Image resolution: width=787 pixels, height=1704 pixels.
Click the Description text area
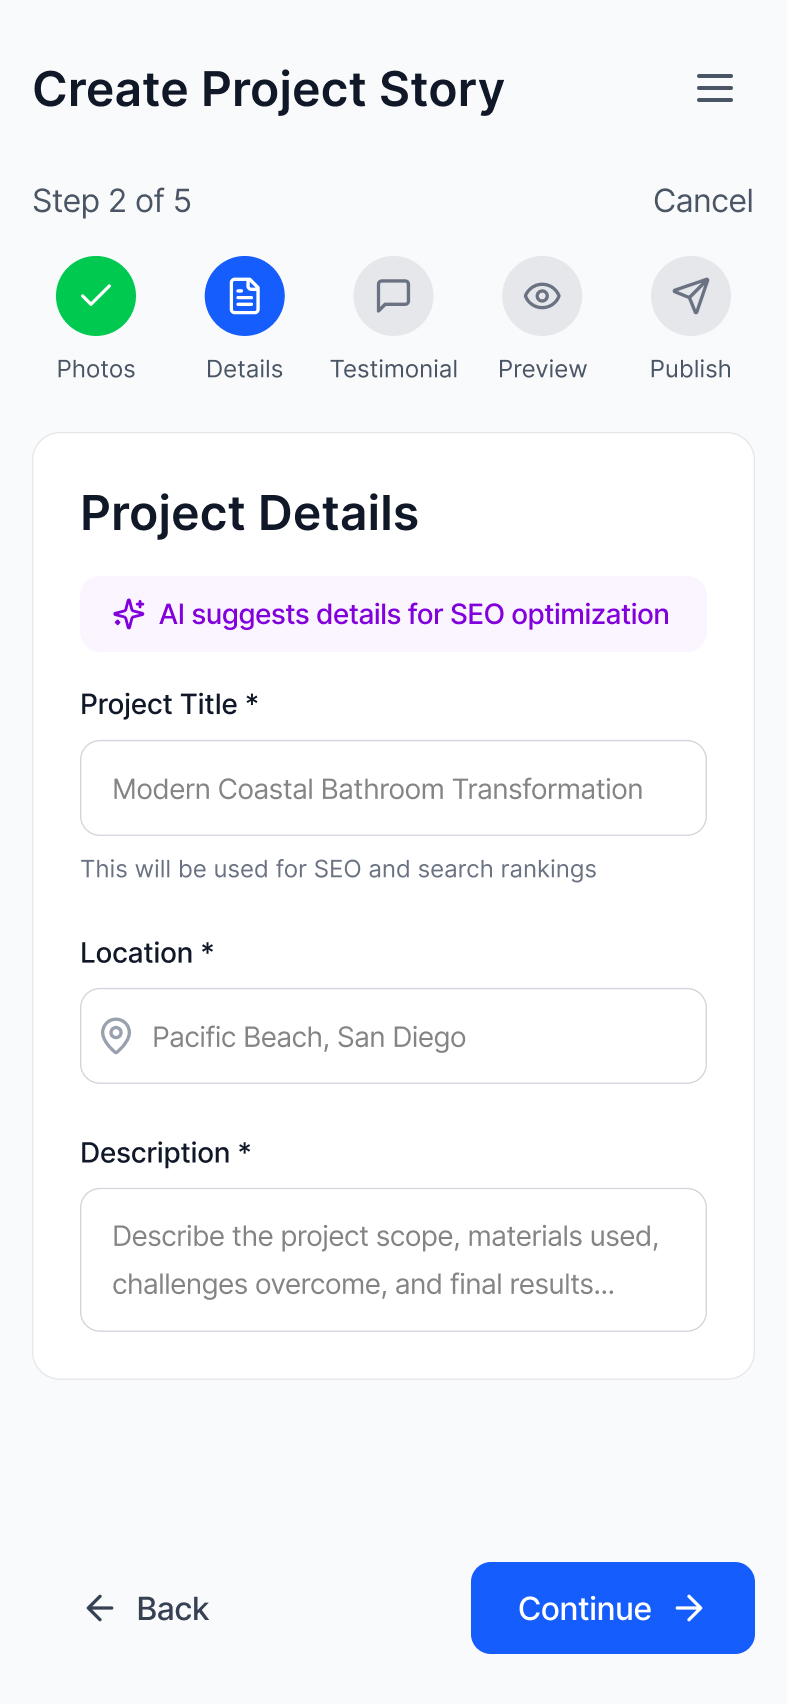pyautogui.click(x=393, y=1259)
